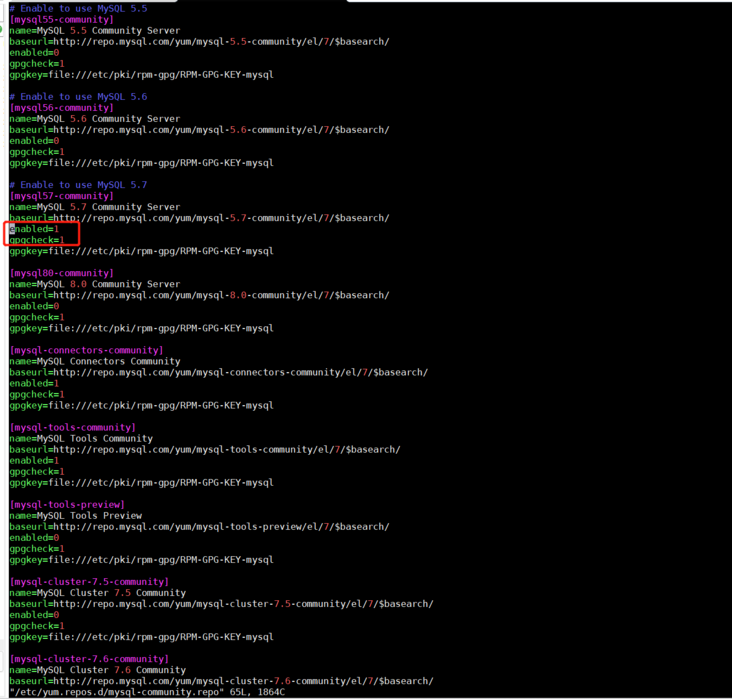The height and width of the screenshot is (699, 732).
Task: Click the [mysql-tools-community] section header
Action: [73, 427]
